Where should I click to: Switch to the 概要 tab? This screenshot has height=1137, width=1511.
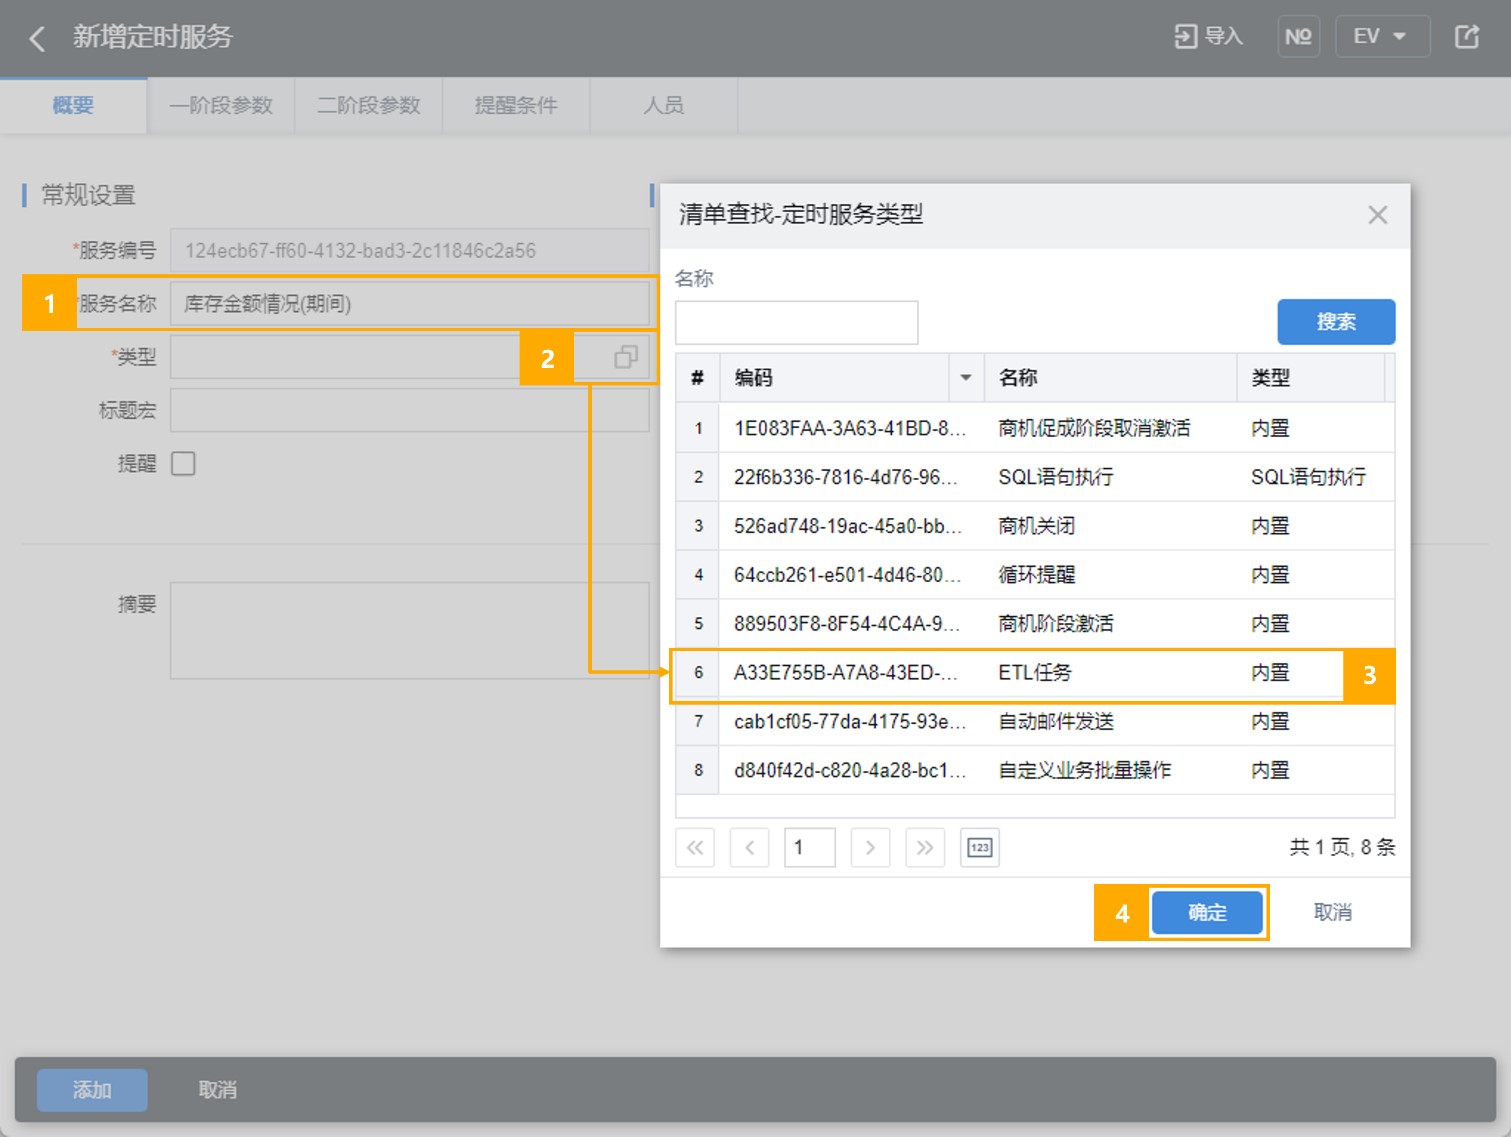73,105
